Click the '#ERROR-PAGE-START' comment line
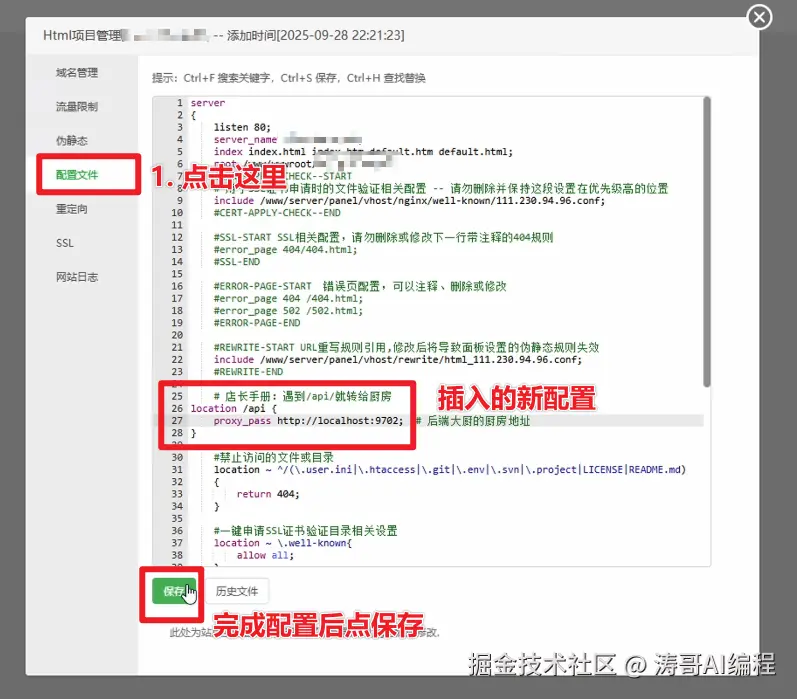This screenshot has height=699, width=797. pyautogui.click(x=360, y=286)
